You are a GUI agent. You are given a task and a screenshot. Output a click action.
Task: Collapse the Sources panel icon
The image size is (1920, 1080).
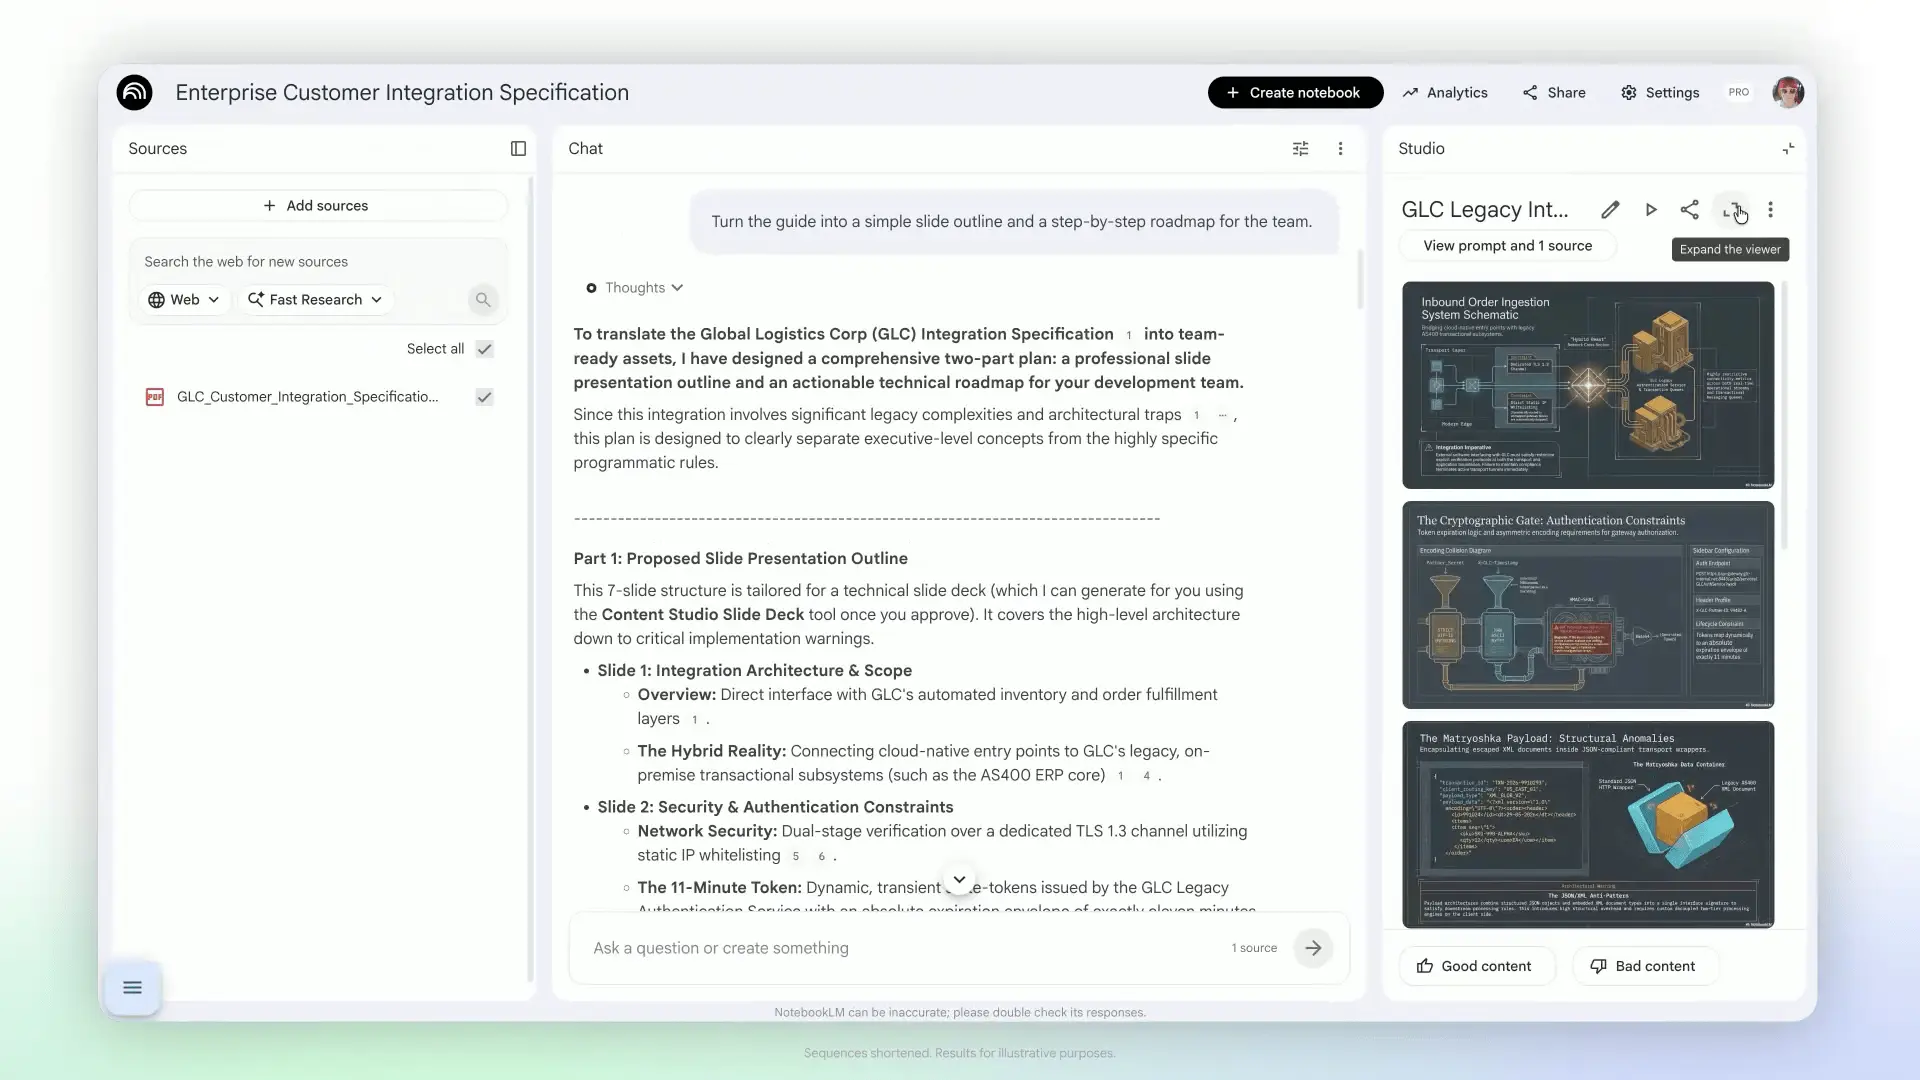click(x=518, y=148)
